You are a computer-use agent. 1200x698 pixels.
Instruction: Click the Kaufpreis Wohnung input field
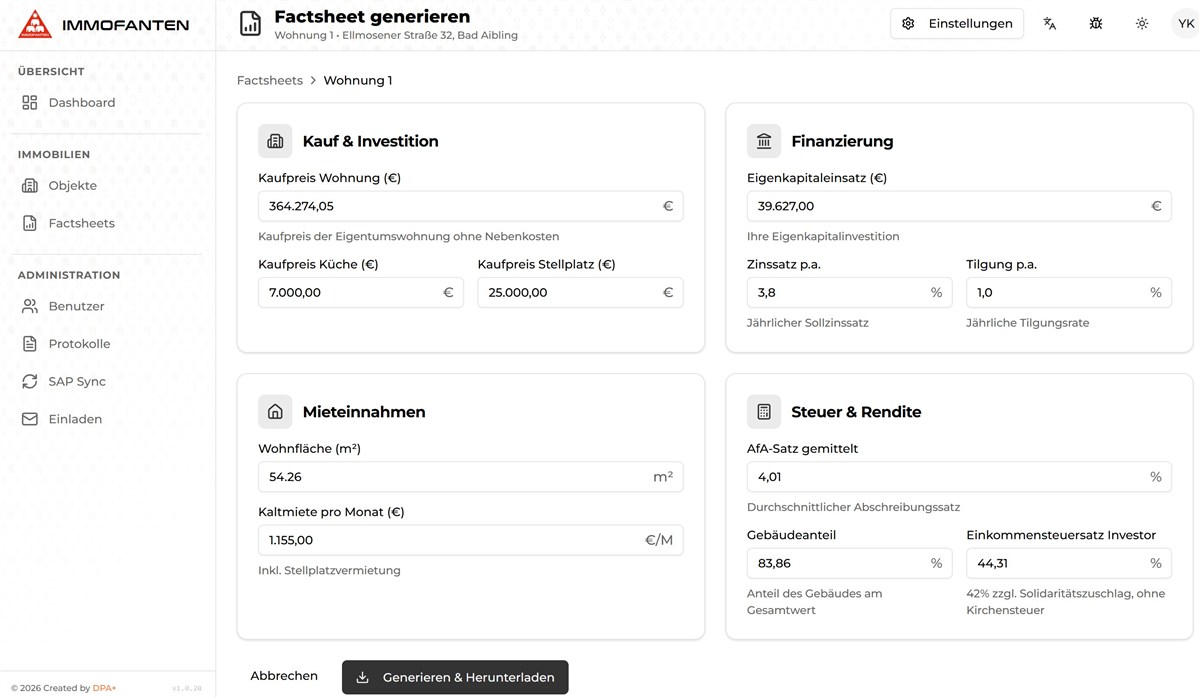[470, 206]
